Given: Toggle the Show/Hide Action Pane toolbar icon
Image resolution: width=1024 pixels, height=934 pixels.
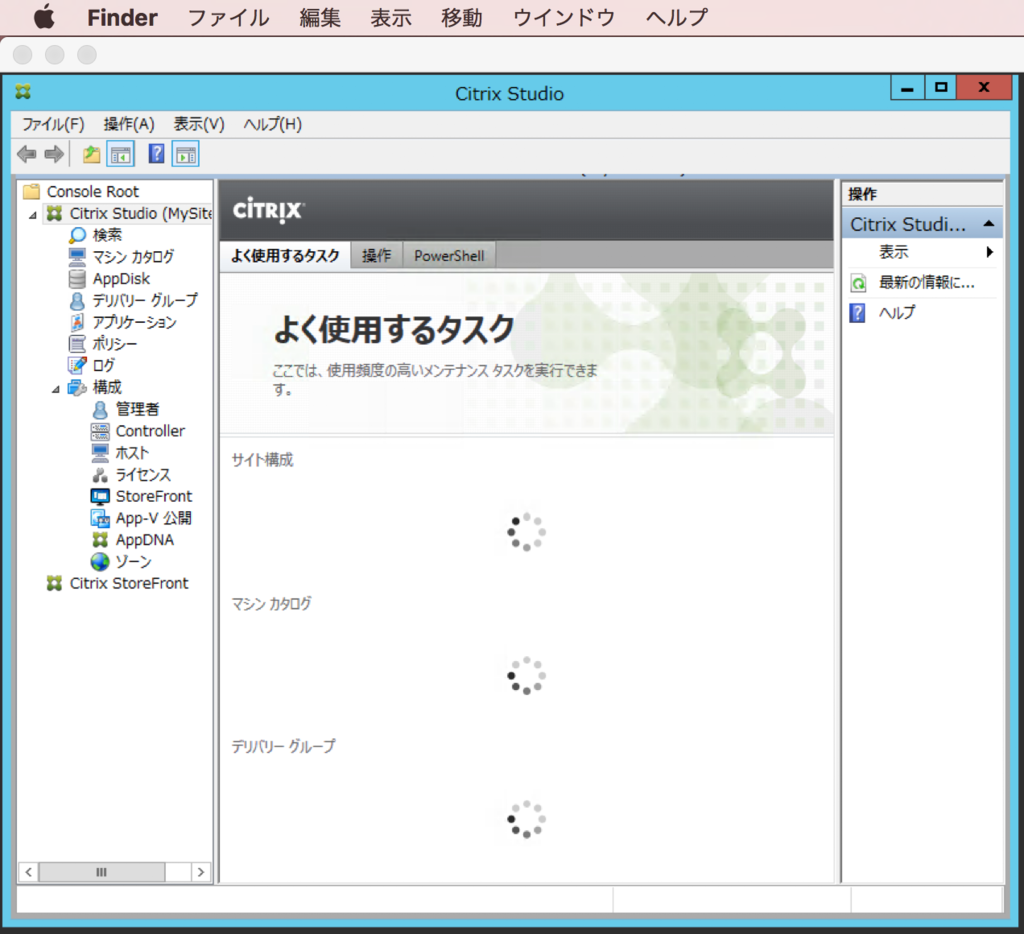Looking at the screenshot, I should 185,155.
